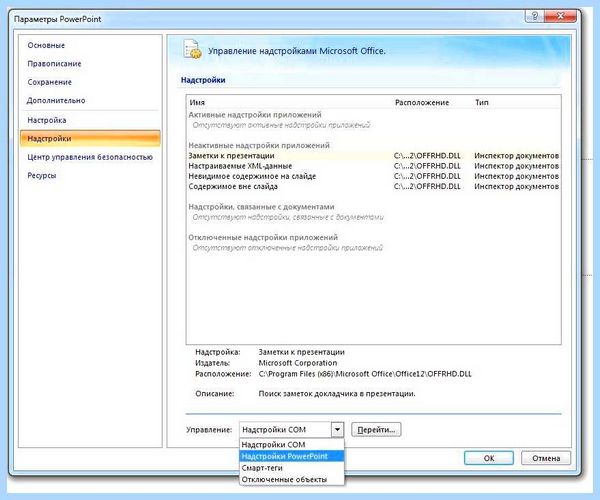Choose Отключенные объекты in dropdown list

pyautogui.click(x=292, y=479)
